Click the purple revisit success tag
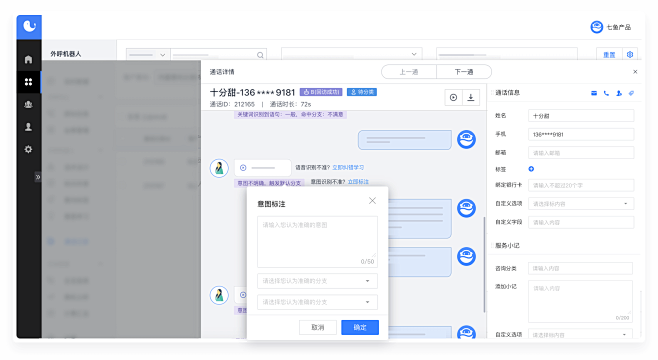The width and height of the screenshot is (658, 360). 321,92
